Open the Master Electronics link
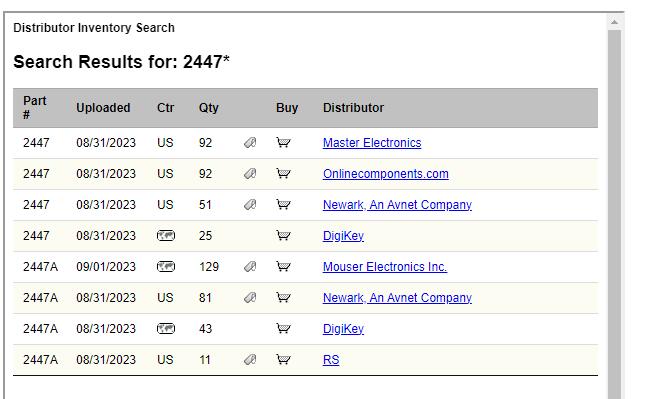Viewport: 650px width, 399px height. pos(372,143)
